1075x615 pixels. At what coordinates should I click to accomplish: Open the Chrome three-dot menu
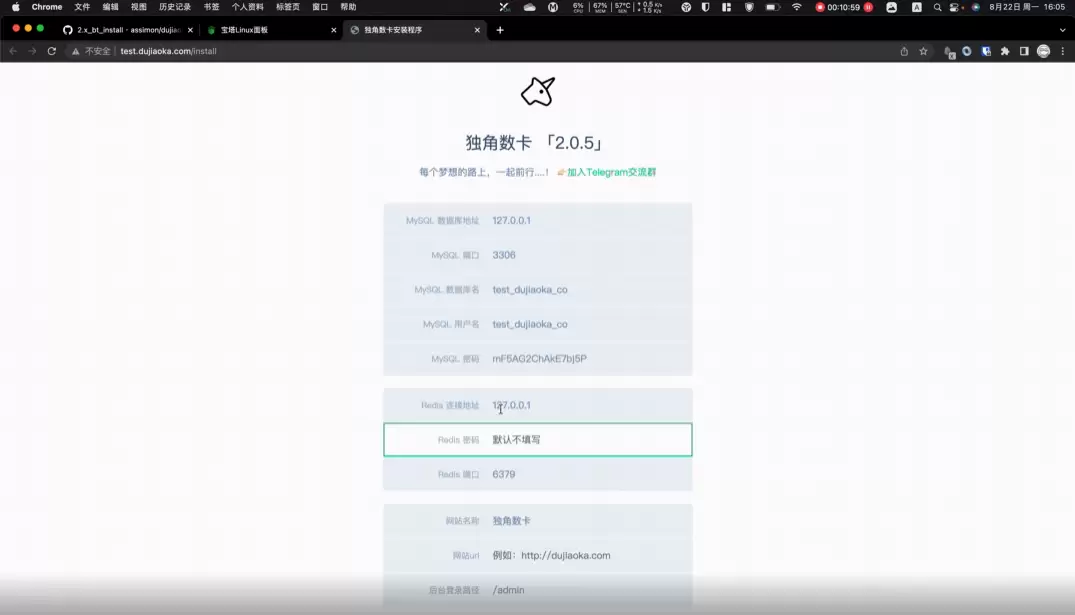1063,51
